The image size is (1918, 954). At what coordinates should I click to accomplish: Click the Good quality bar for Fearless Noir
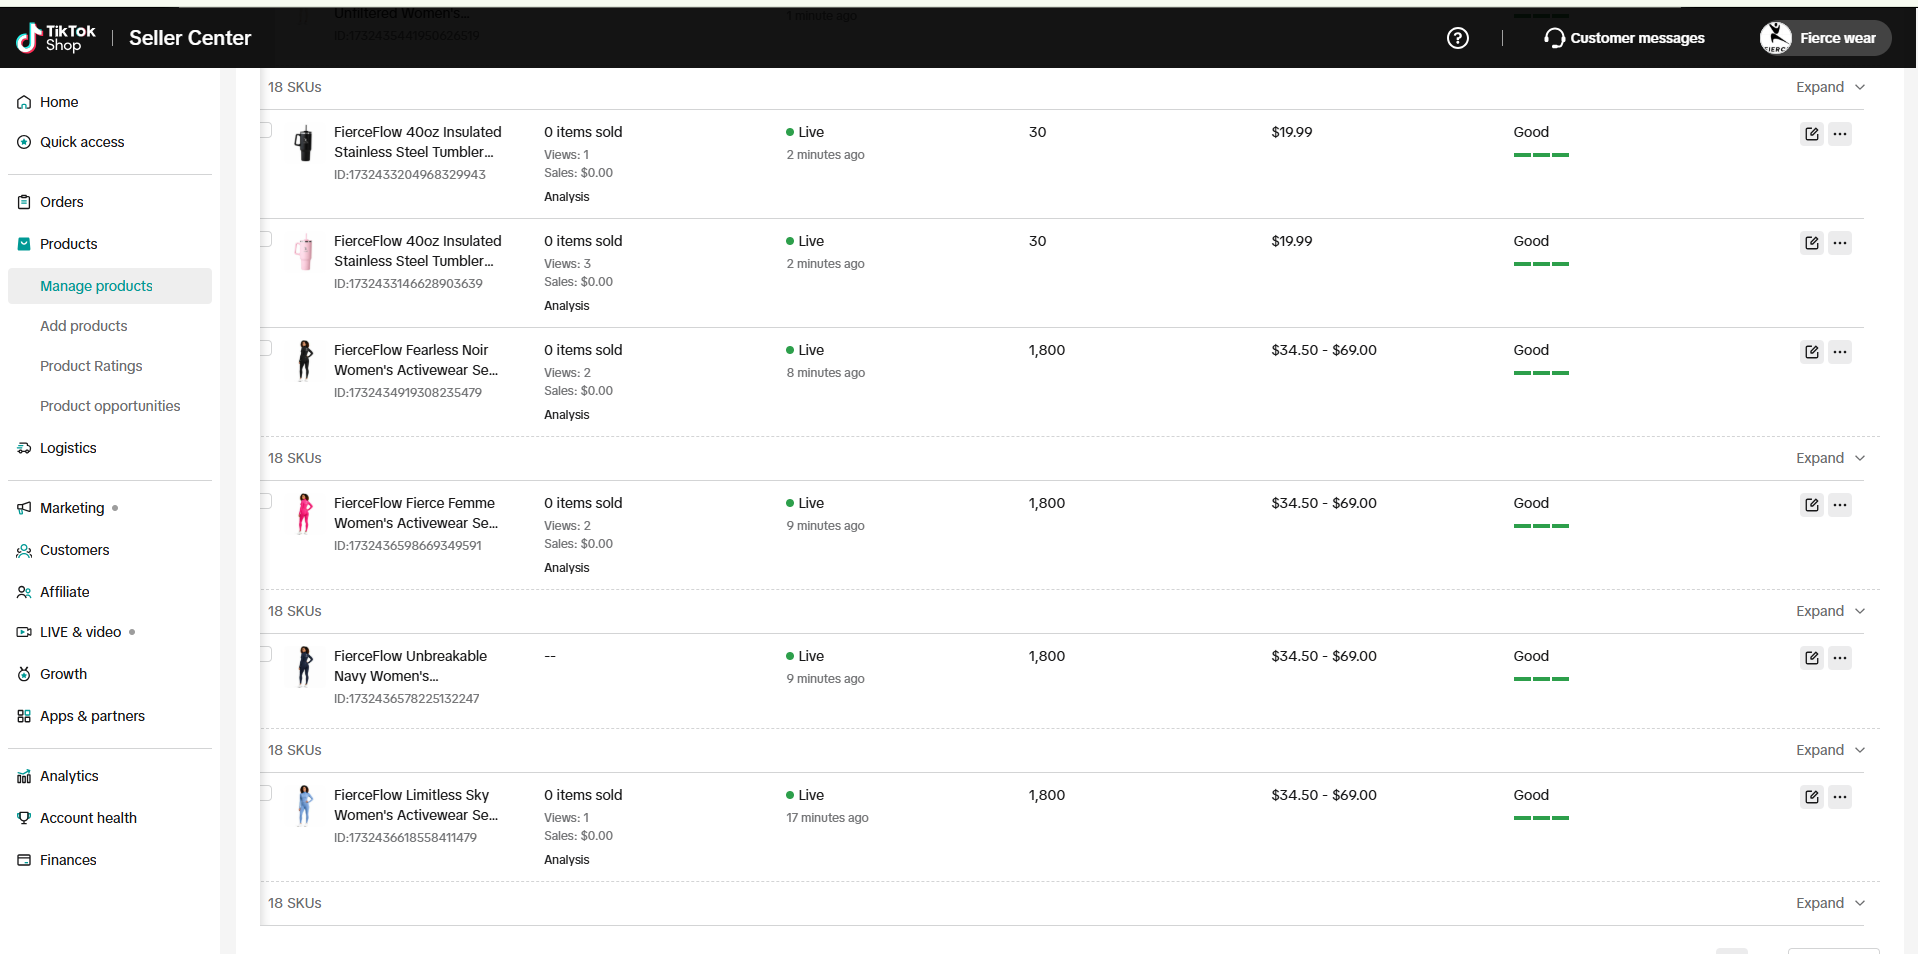tap(1541, 373)
